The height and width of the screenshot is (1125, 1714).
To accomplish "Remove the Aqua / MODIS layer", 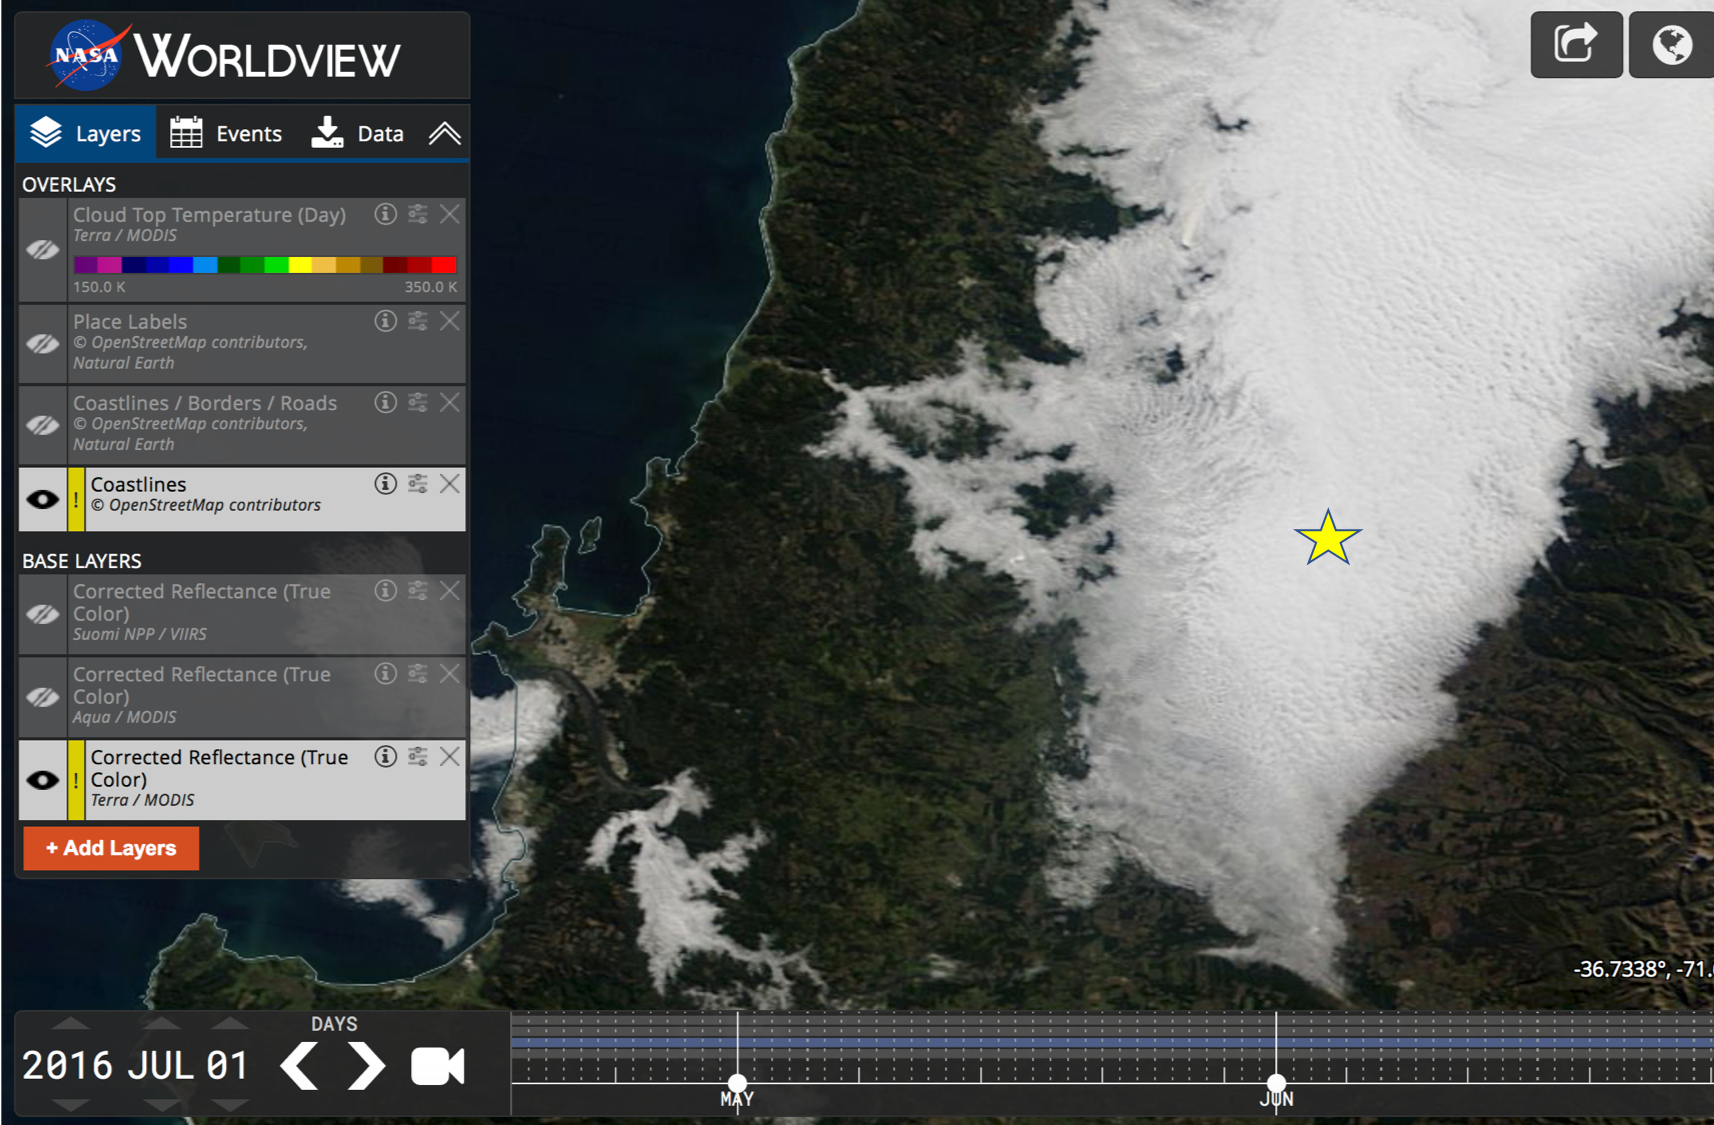I will point(450,673).
